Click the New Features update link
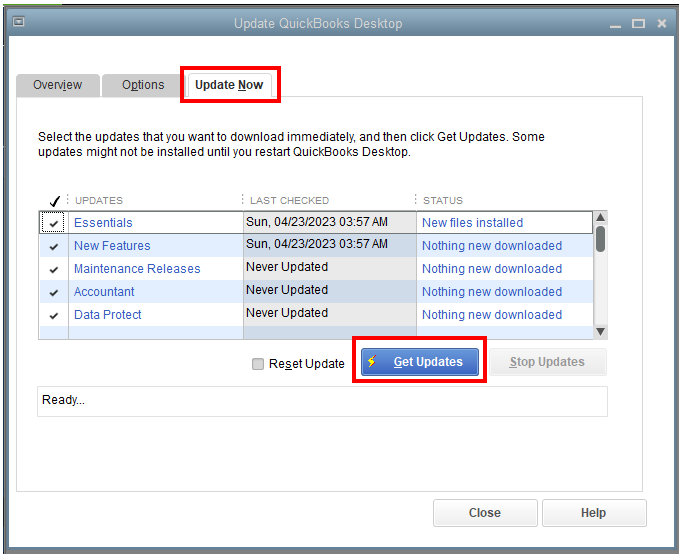The height and width of the screenshot is (556, 680). point(112,245)
